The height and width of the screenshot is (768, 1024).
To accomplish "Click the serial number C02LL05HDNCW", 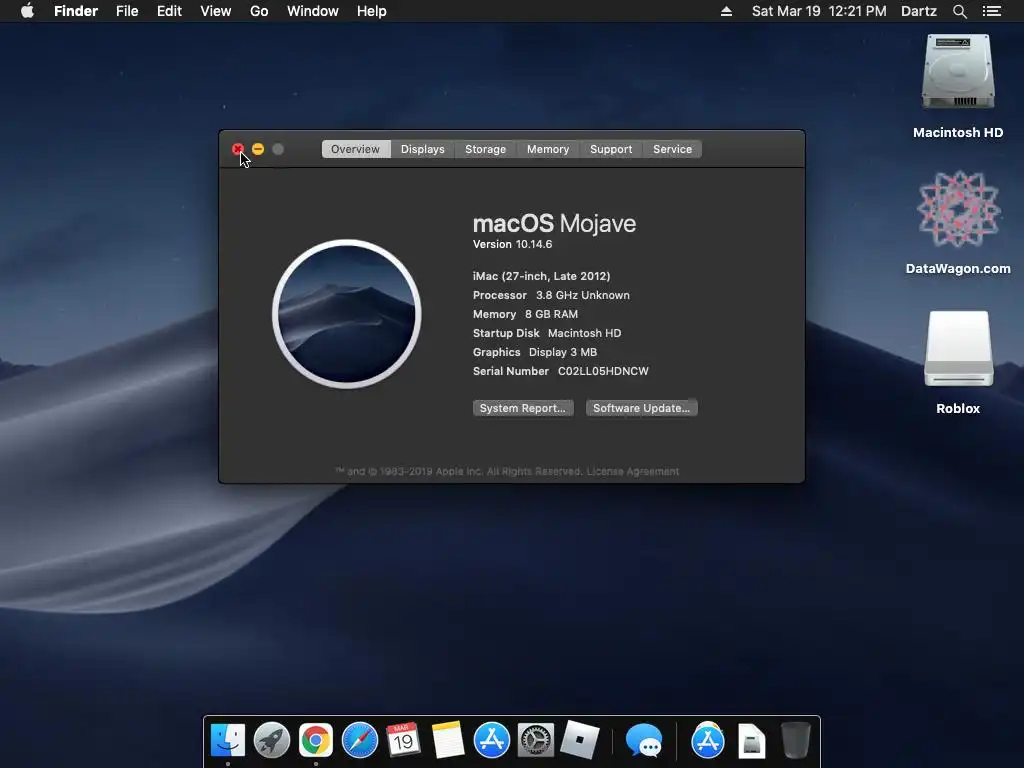I will 603,371.
